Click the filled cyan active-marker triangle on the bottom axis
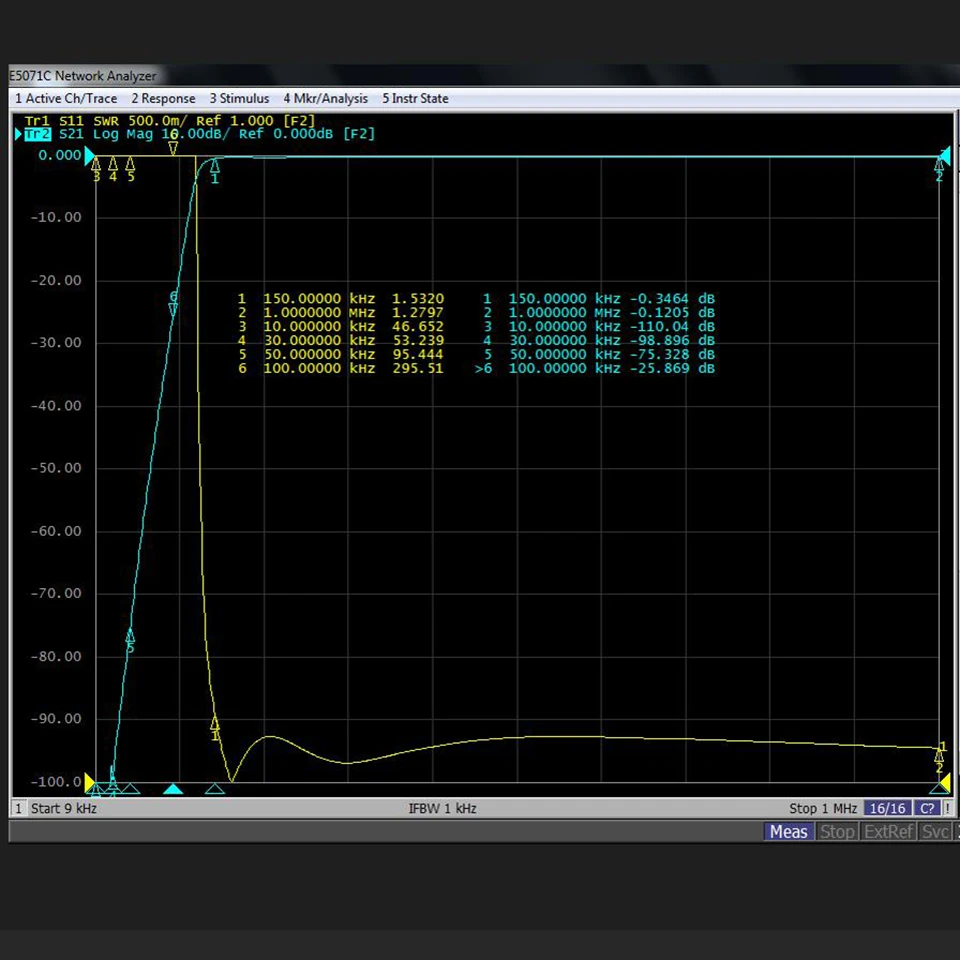 click(173, 789)
